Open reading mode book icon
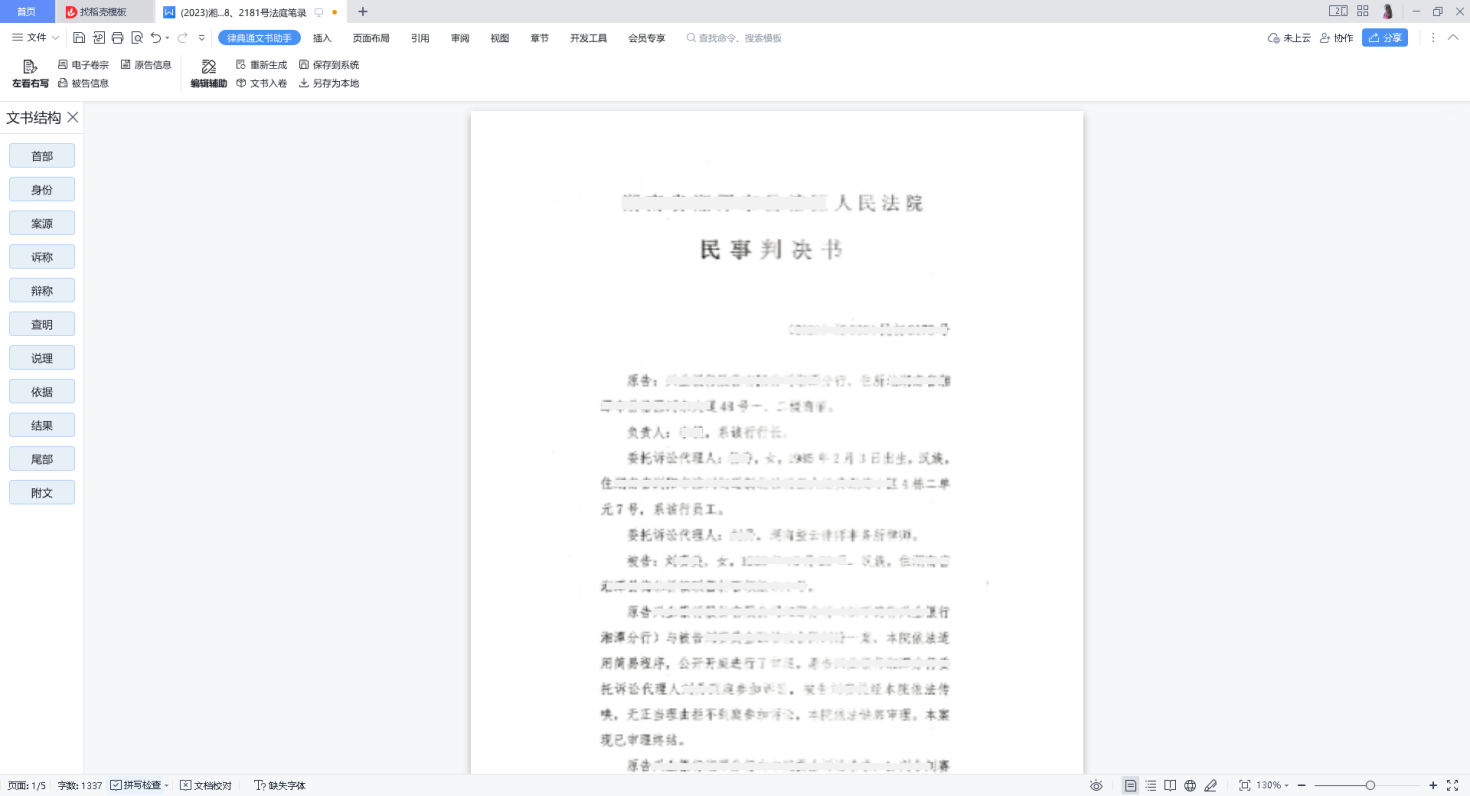Screen dimensions: 1470x796 1170,786
